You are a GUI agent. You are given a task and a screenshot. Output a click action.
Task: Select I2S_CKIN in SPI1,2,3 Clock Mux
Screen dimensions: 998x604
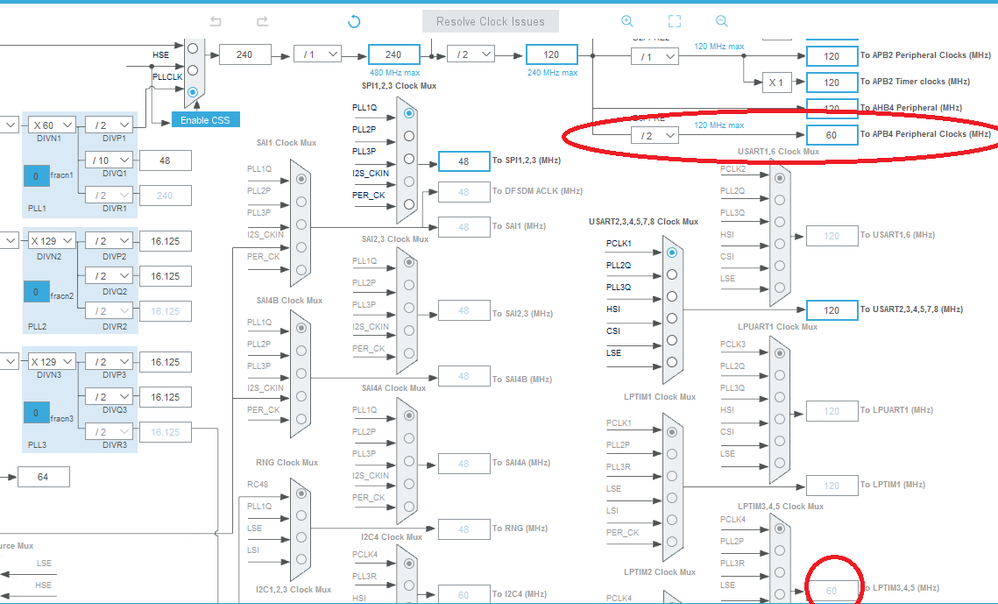tap(409, 181)
